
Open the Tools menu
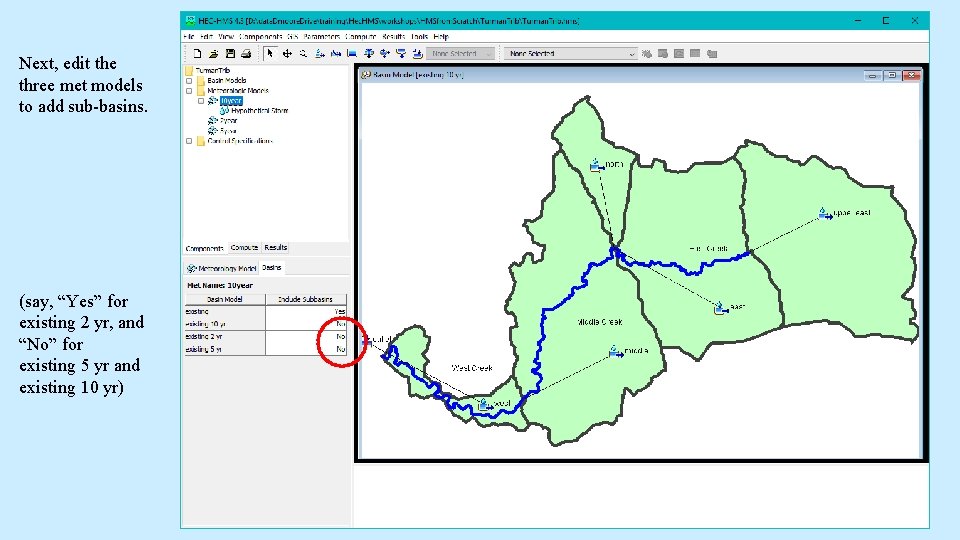click(x=419, y=37)
